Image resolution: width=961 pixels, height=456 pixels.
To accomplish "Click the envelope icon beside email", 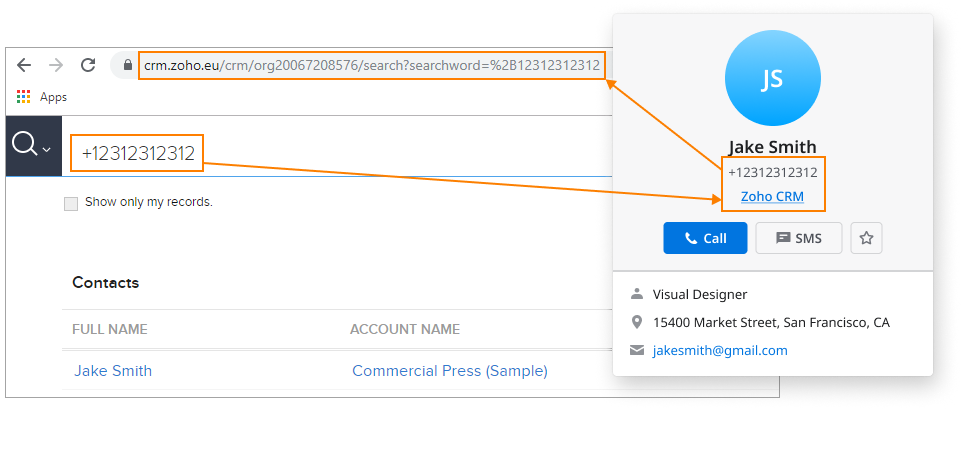I will 637,350.
